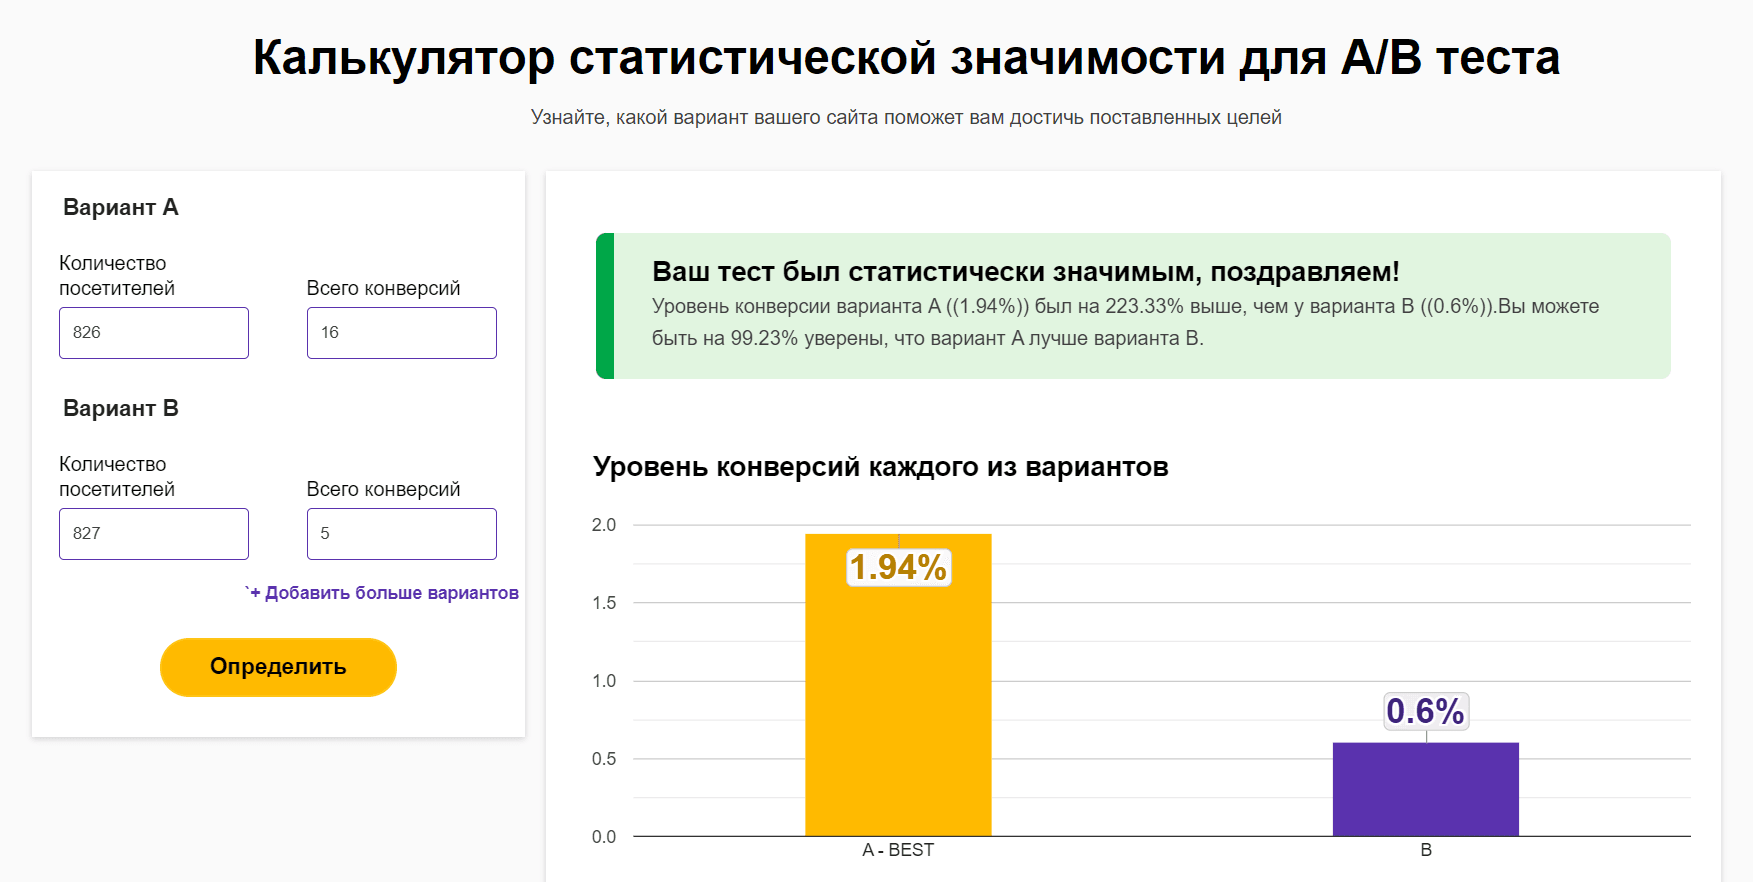Click the 'Вариант B' section heading
Screen dimensions: 1753x882
(120, 408)
